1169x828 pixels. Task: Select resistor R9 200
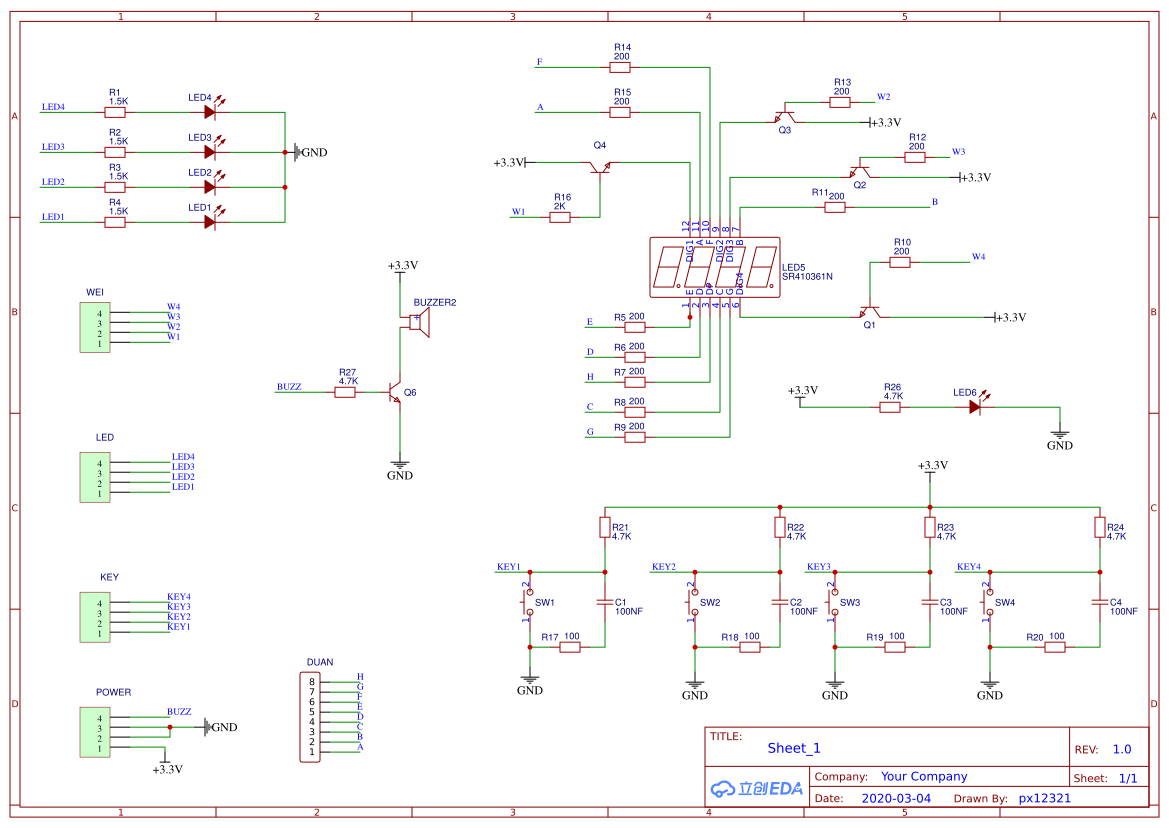tap(634, 437)
